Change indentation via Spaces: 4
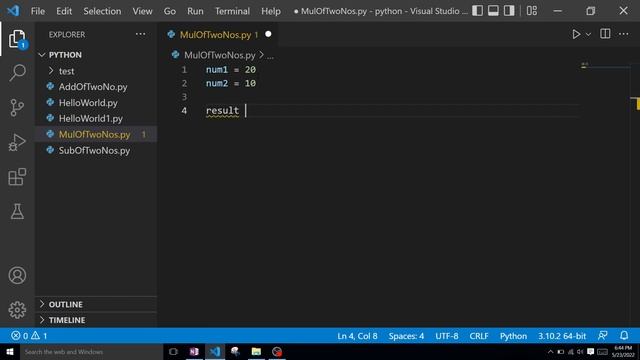 coord(406,336)
